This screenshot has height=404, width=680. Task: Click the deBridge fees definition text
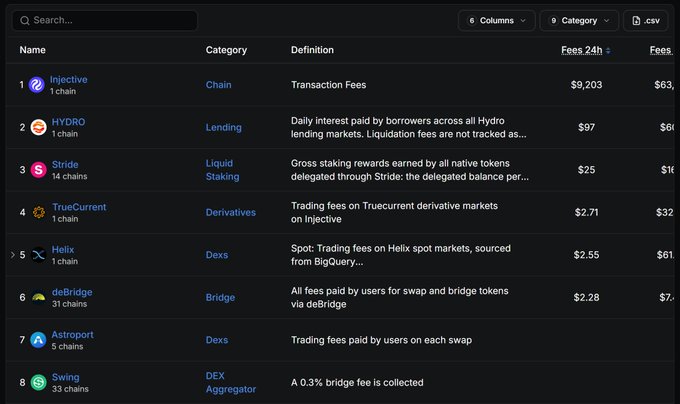tap(399, 297)
